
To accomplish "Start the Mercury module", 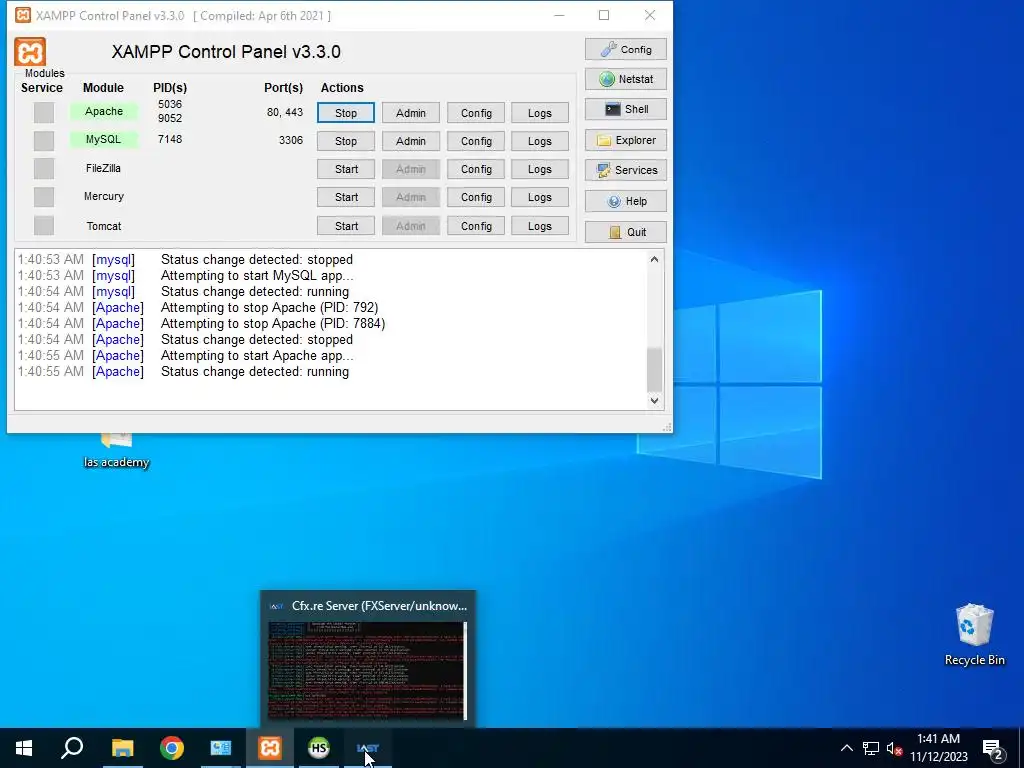I will 346,197.
